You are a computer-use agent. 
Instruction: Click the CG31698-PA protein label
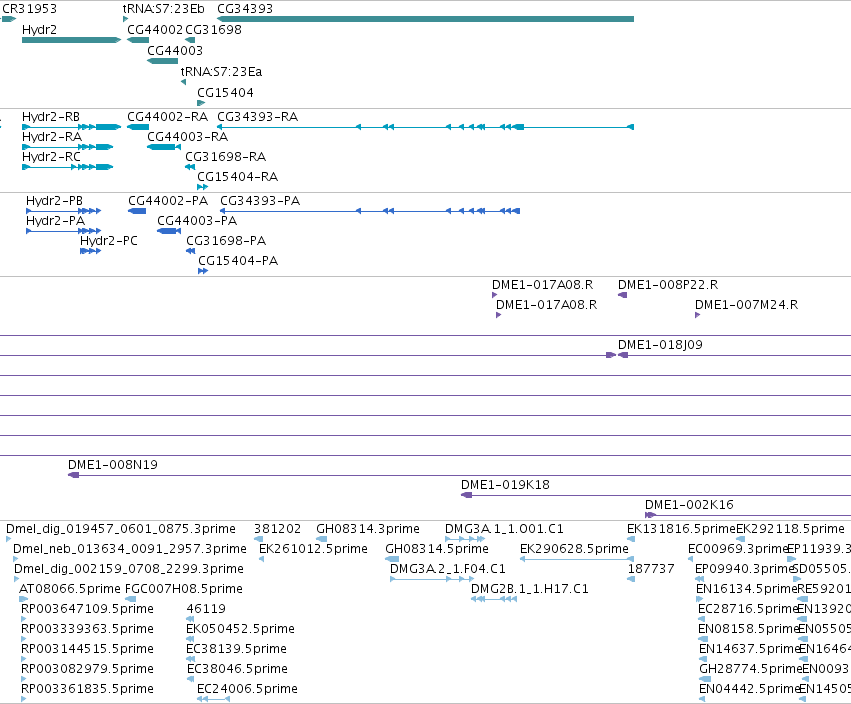click(226, 241)
